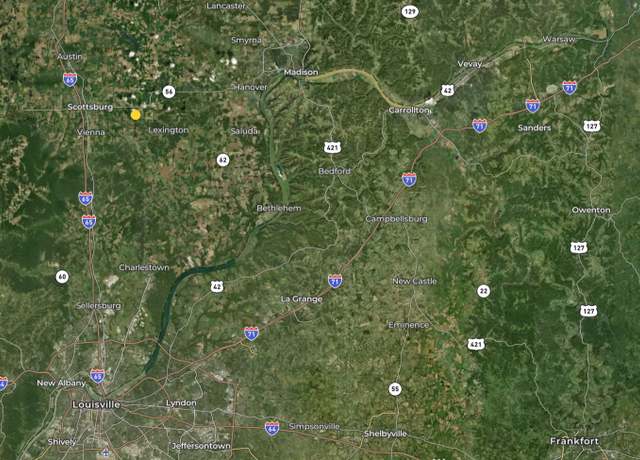Click the Route 62 shield below Saluda

(x=222, y=160)
